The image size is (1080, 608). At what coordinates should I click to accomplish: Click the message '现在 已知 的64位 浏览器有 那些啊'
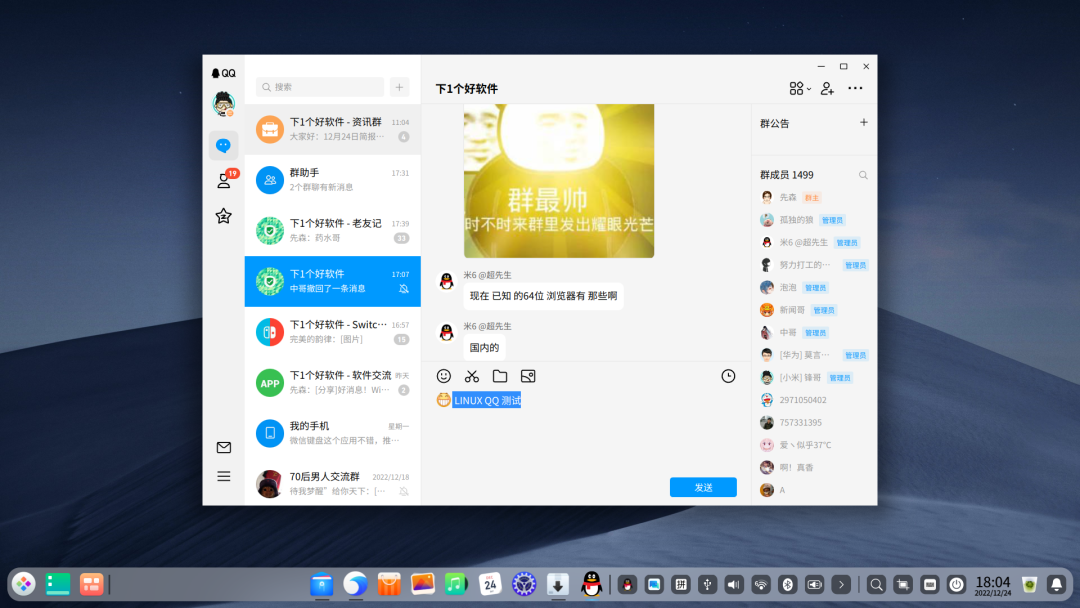click(x=543, y=296)
